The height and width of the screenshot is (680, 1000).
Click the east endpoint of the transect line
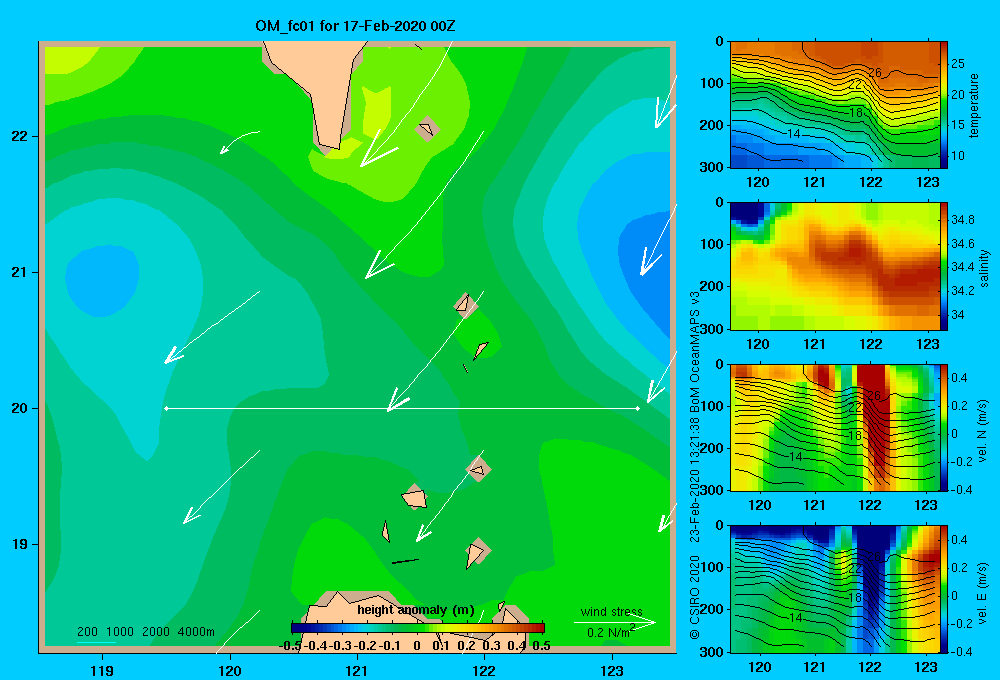[638, 408]
